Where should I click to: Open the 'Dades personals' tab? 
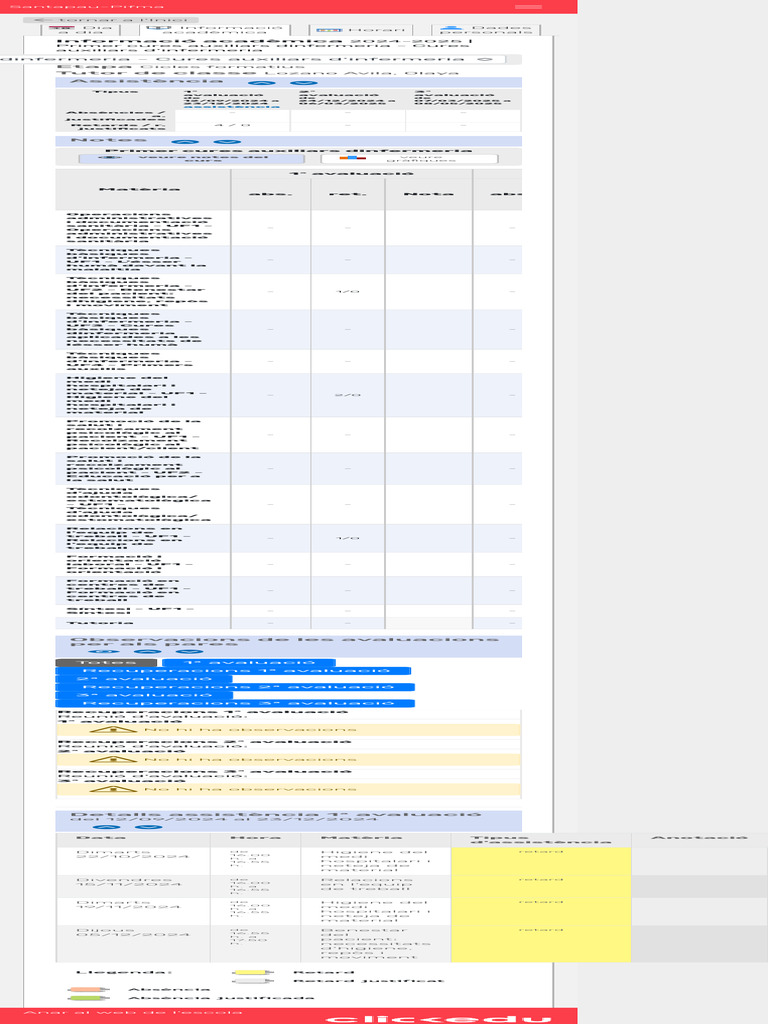[485, 30]
